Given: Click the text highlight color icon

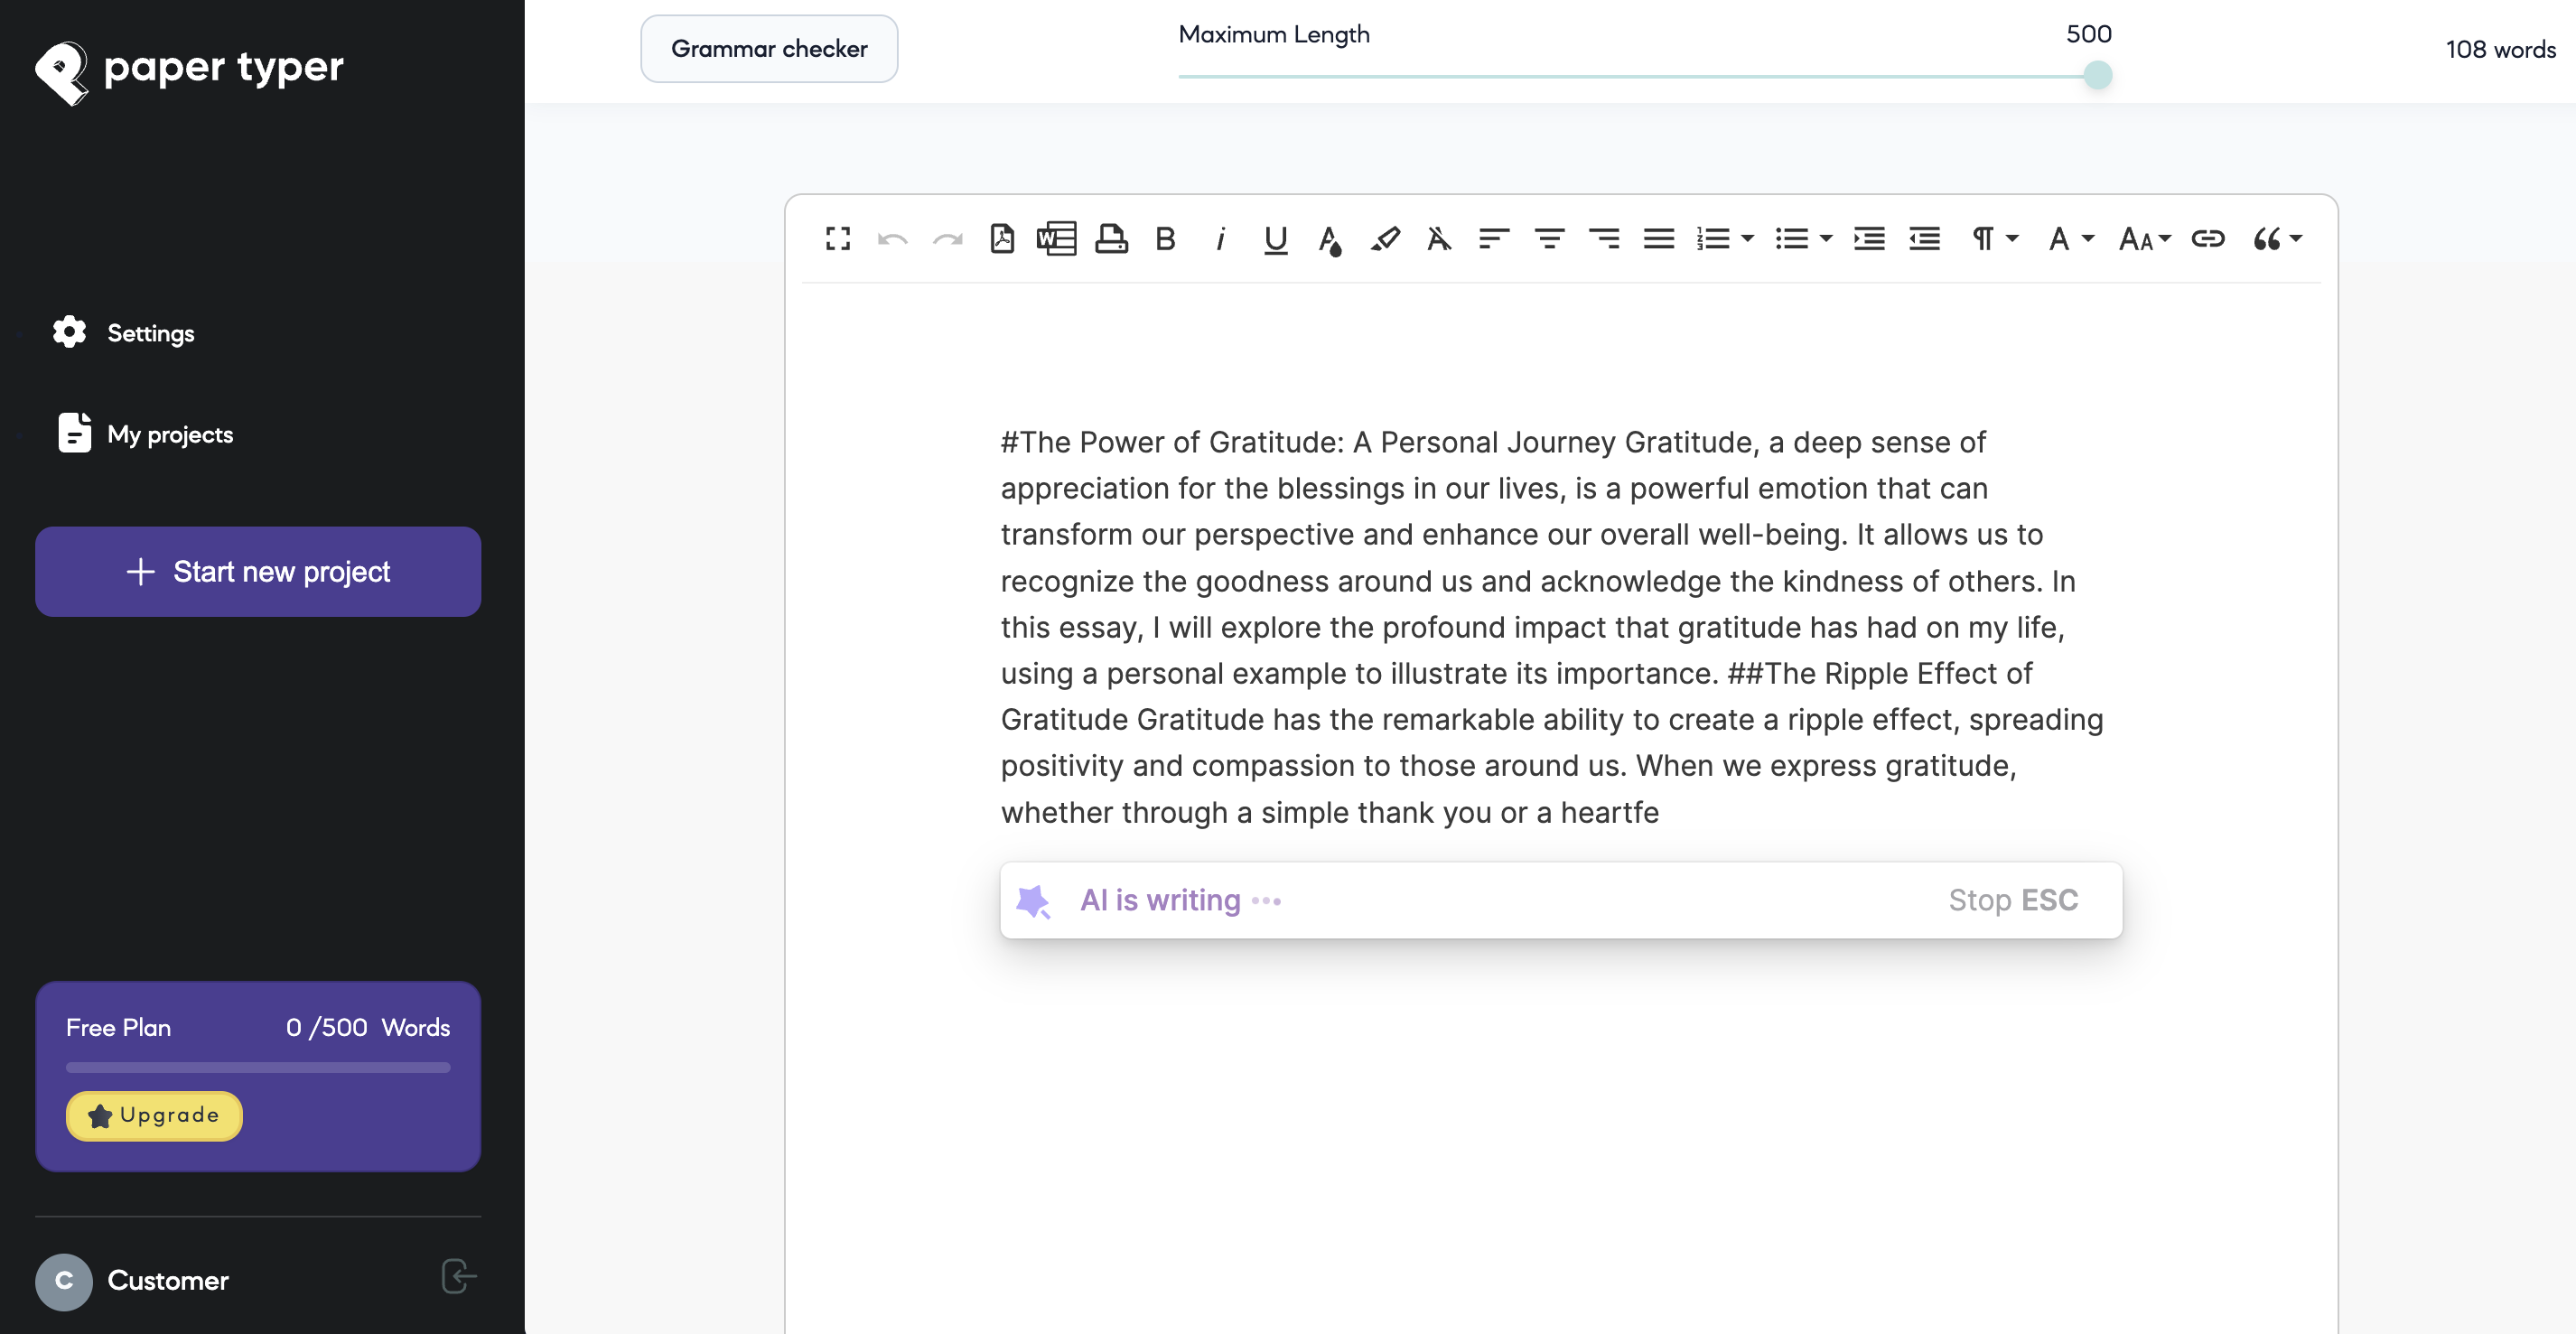Looking at the screenshot, I should (1385, 237).
